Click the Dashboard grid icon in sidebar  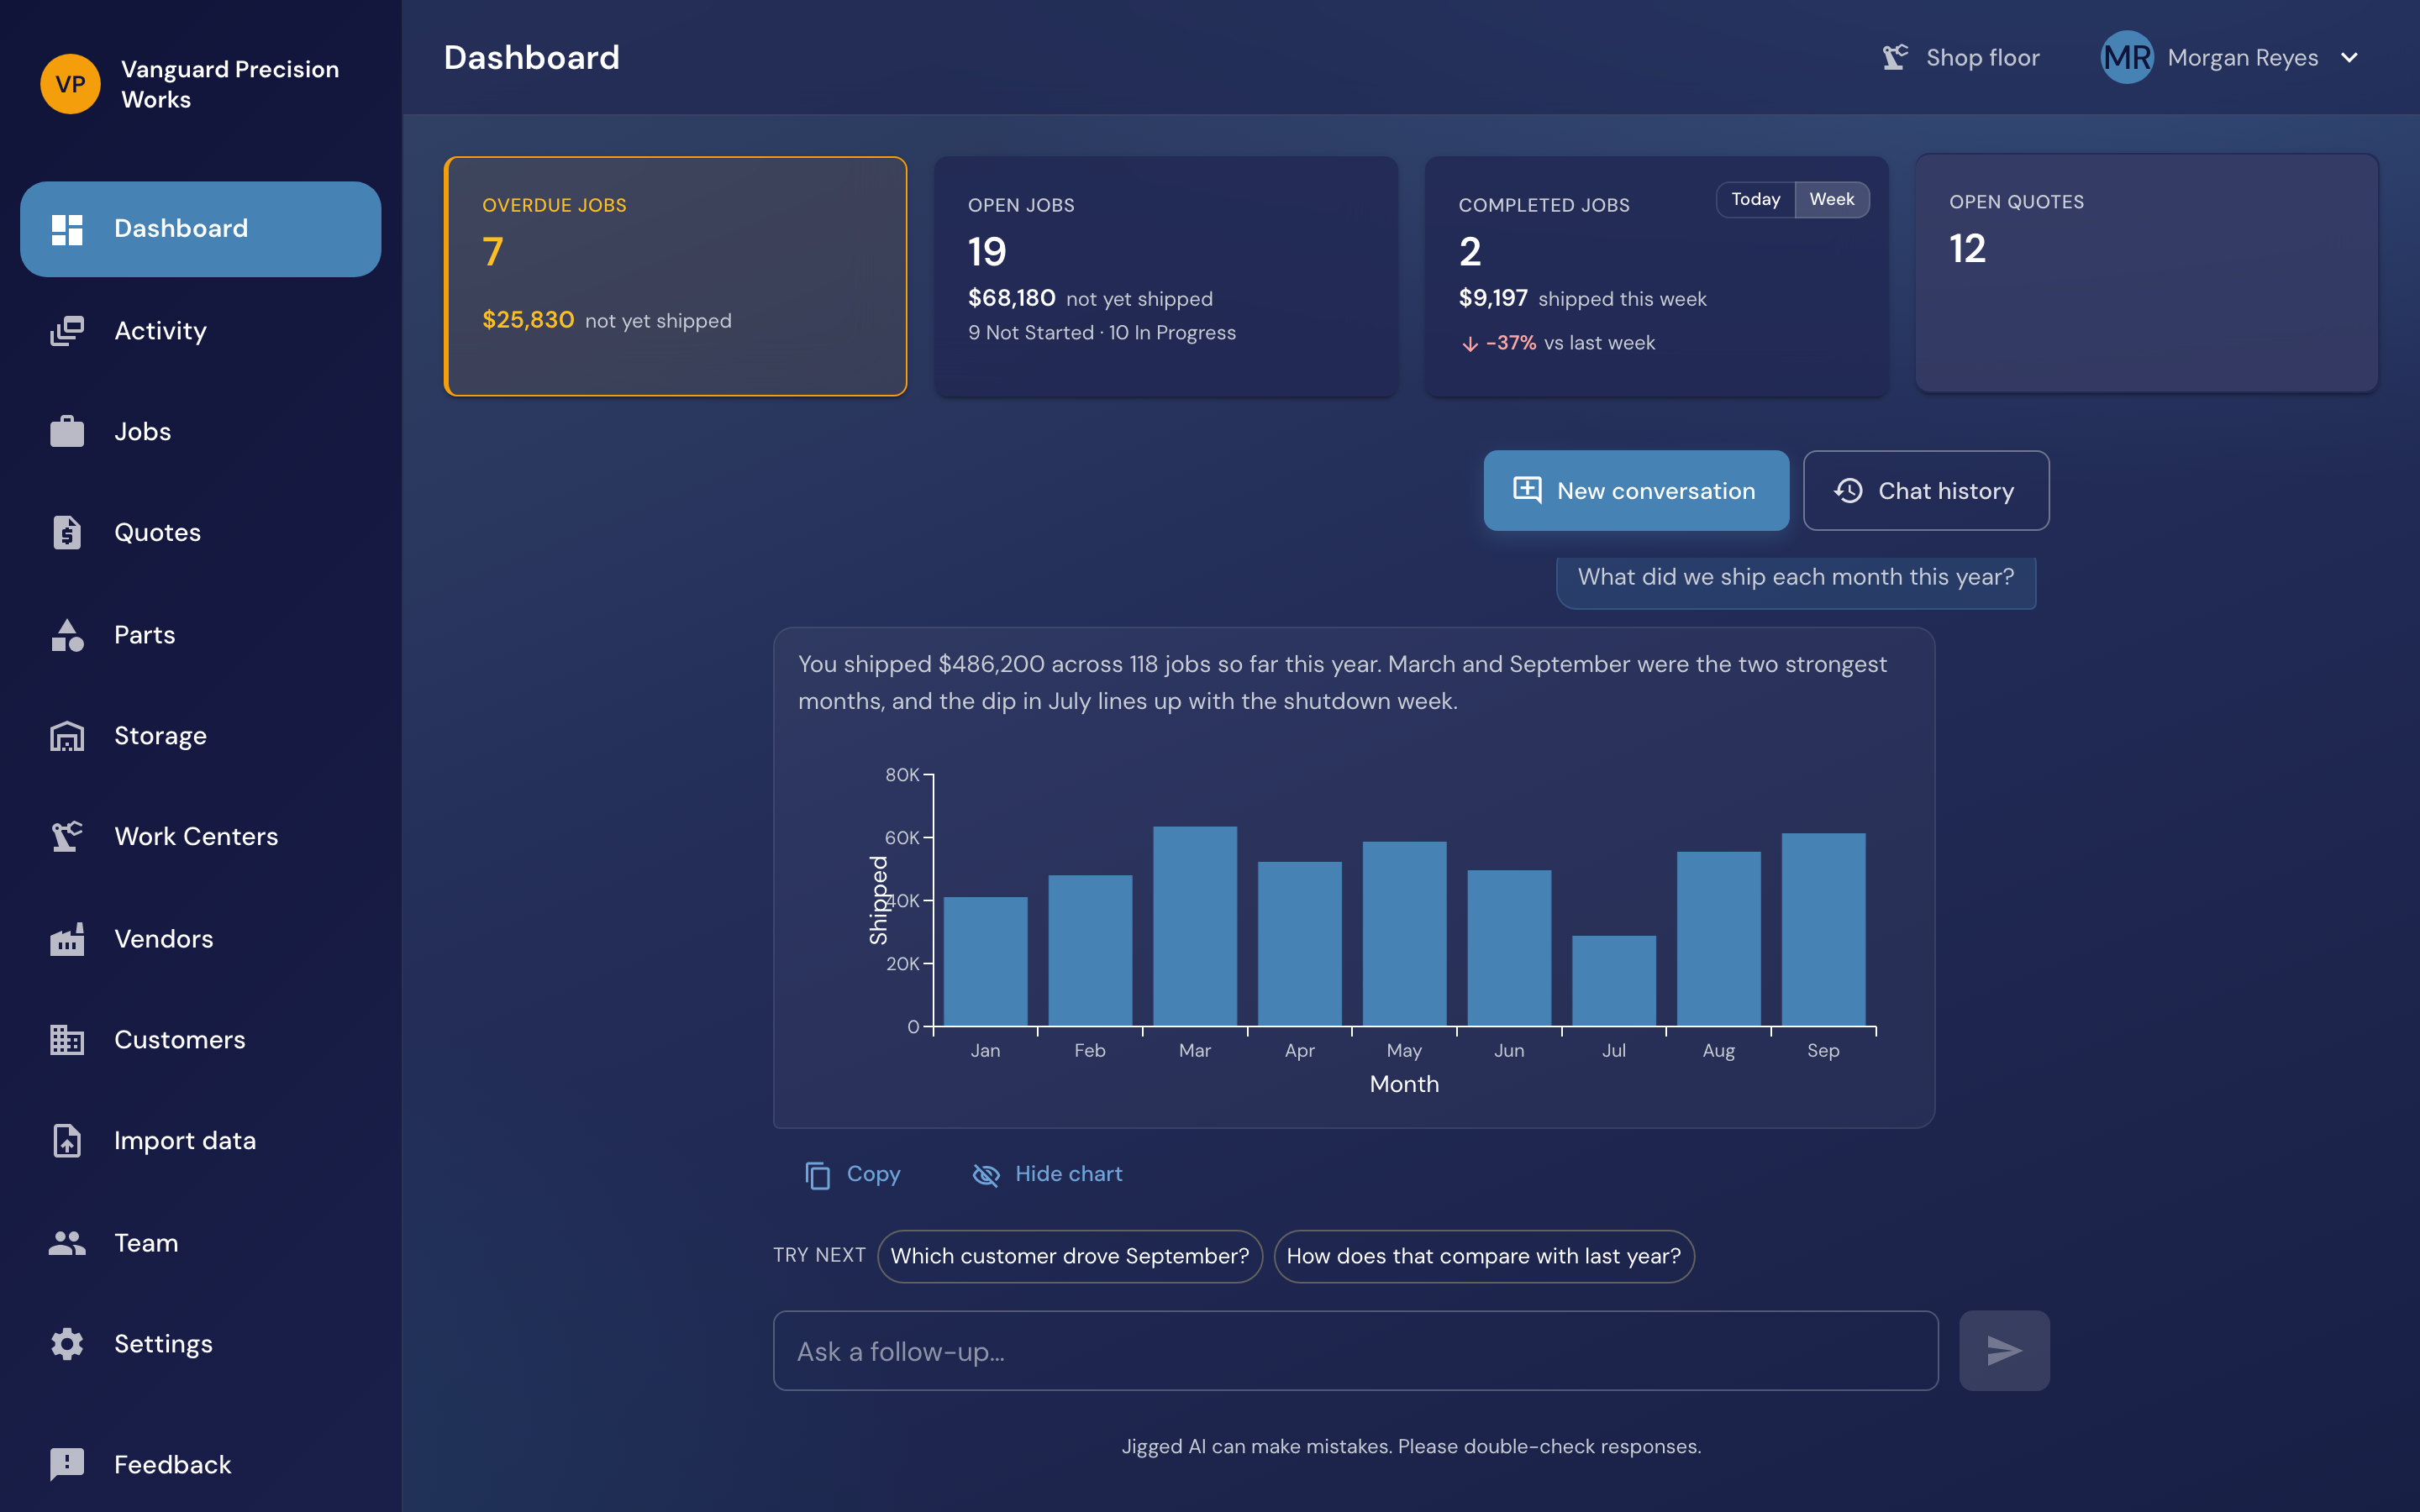[x=67, y=229]
